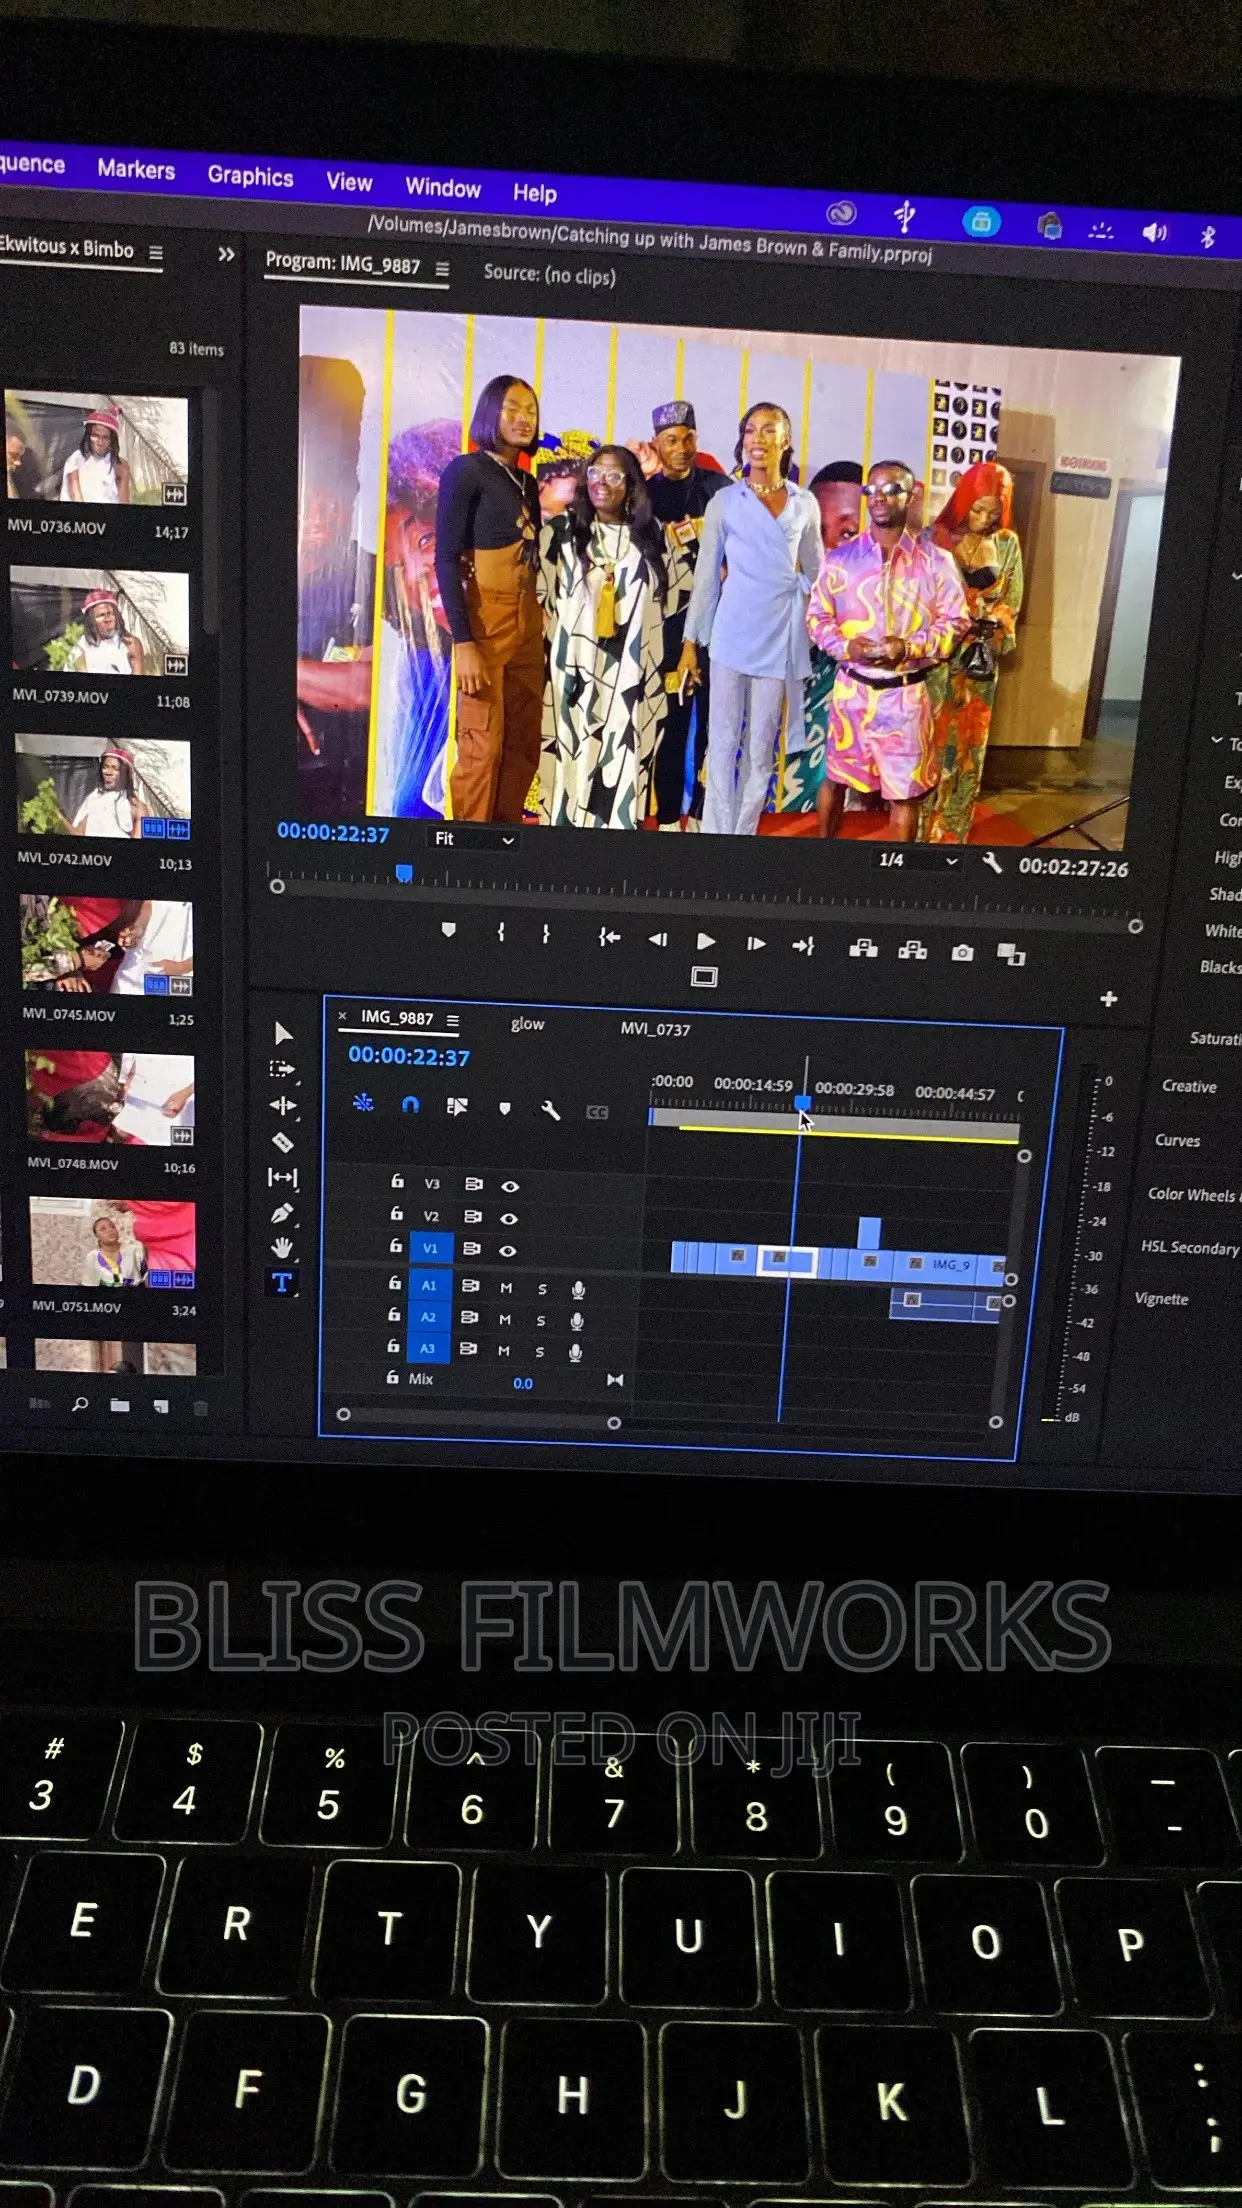Select the Razor tool
This screenshot has width=1242, height=2208.
point(283,1141)
